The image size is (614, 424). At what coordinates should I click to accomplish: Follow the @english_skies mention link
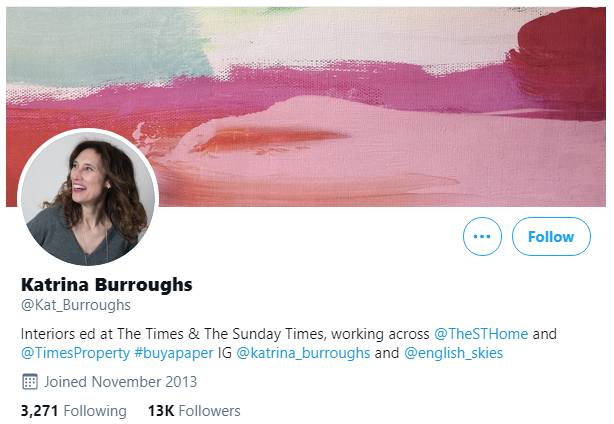(453, 353)
